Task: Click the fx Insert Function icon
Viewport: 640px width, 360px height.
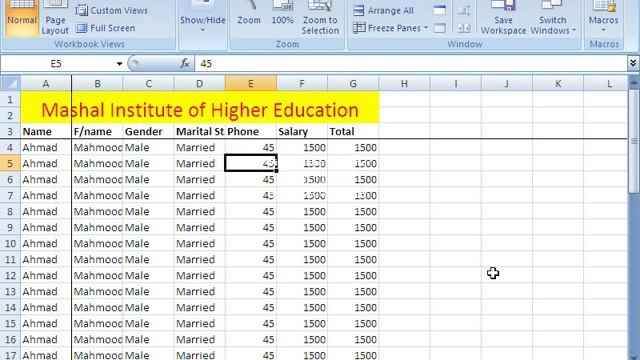Action: [x=184, y=64]
